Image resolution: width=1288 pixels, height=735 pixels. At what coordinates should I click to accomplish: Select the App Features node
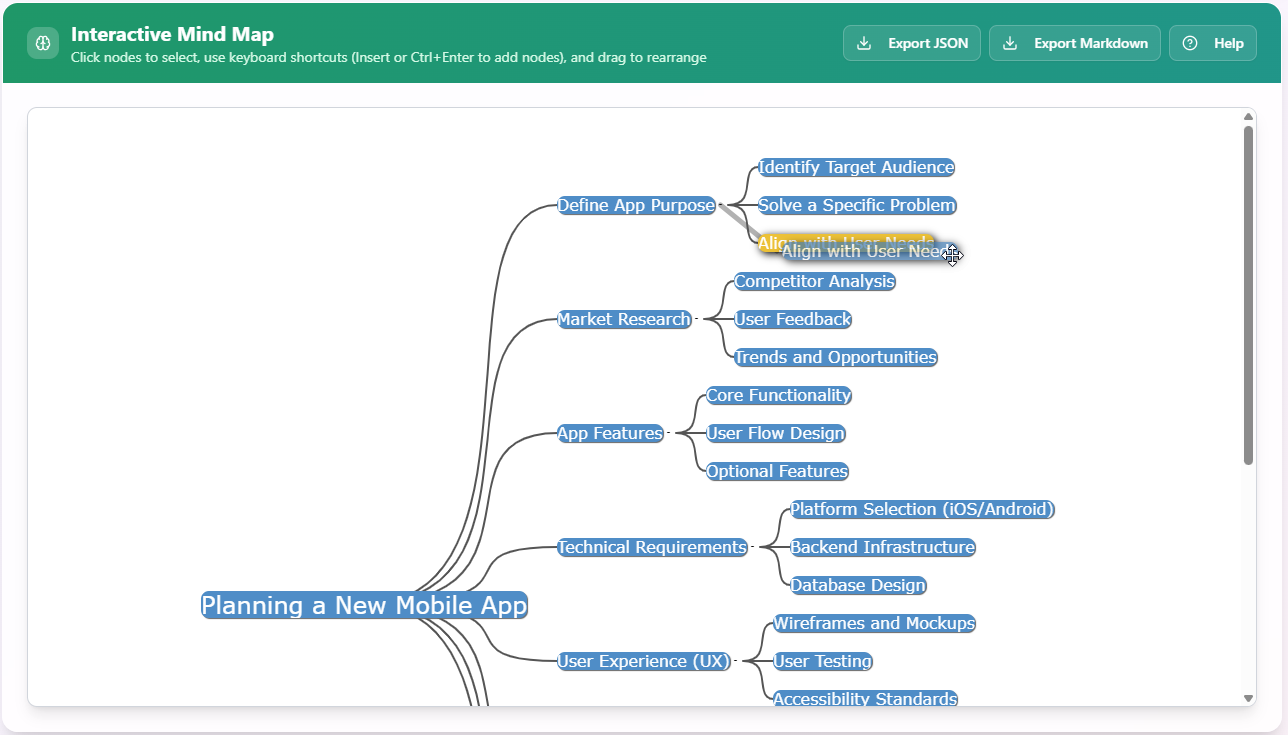610,433
